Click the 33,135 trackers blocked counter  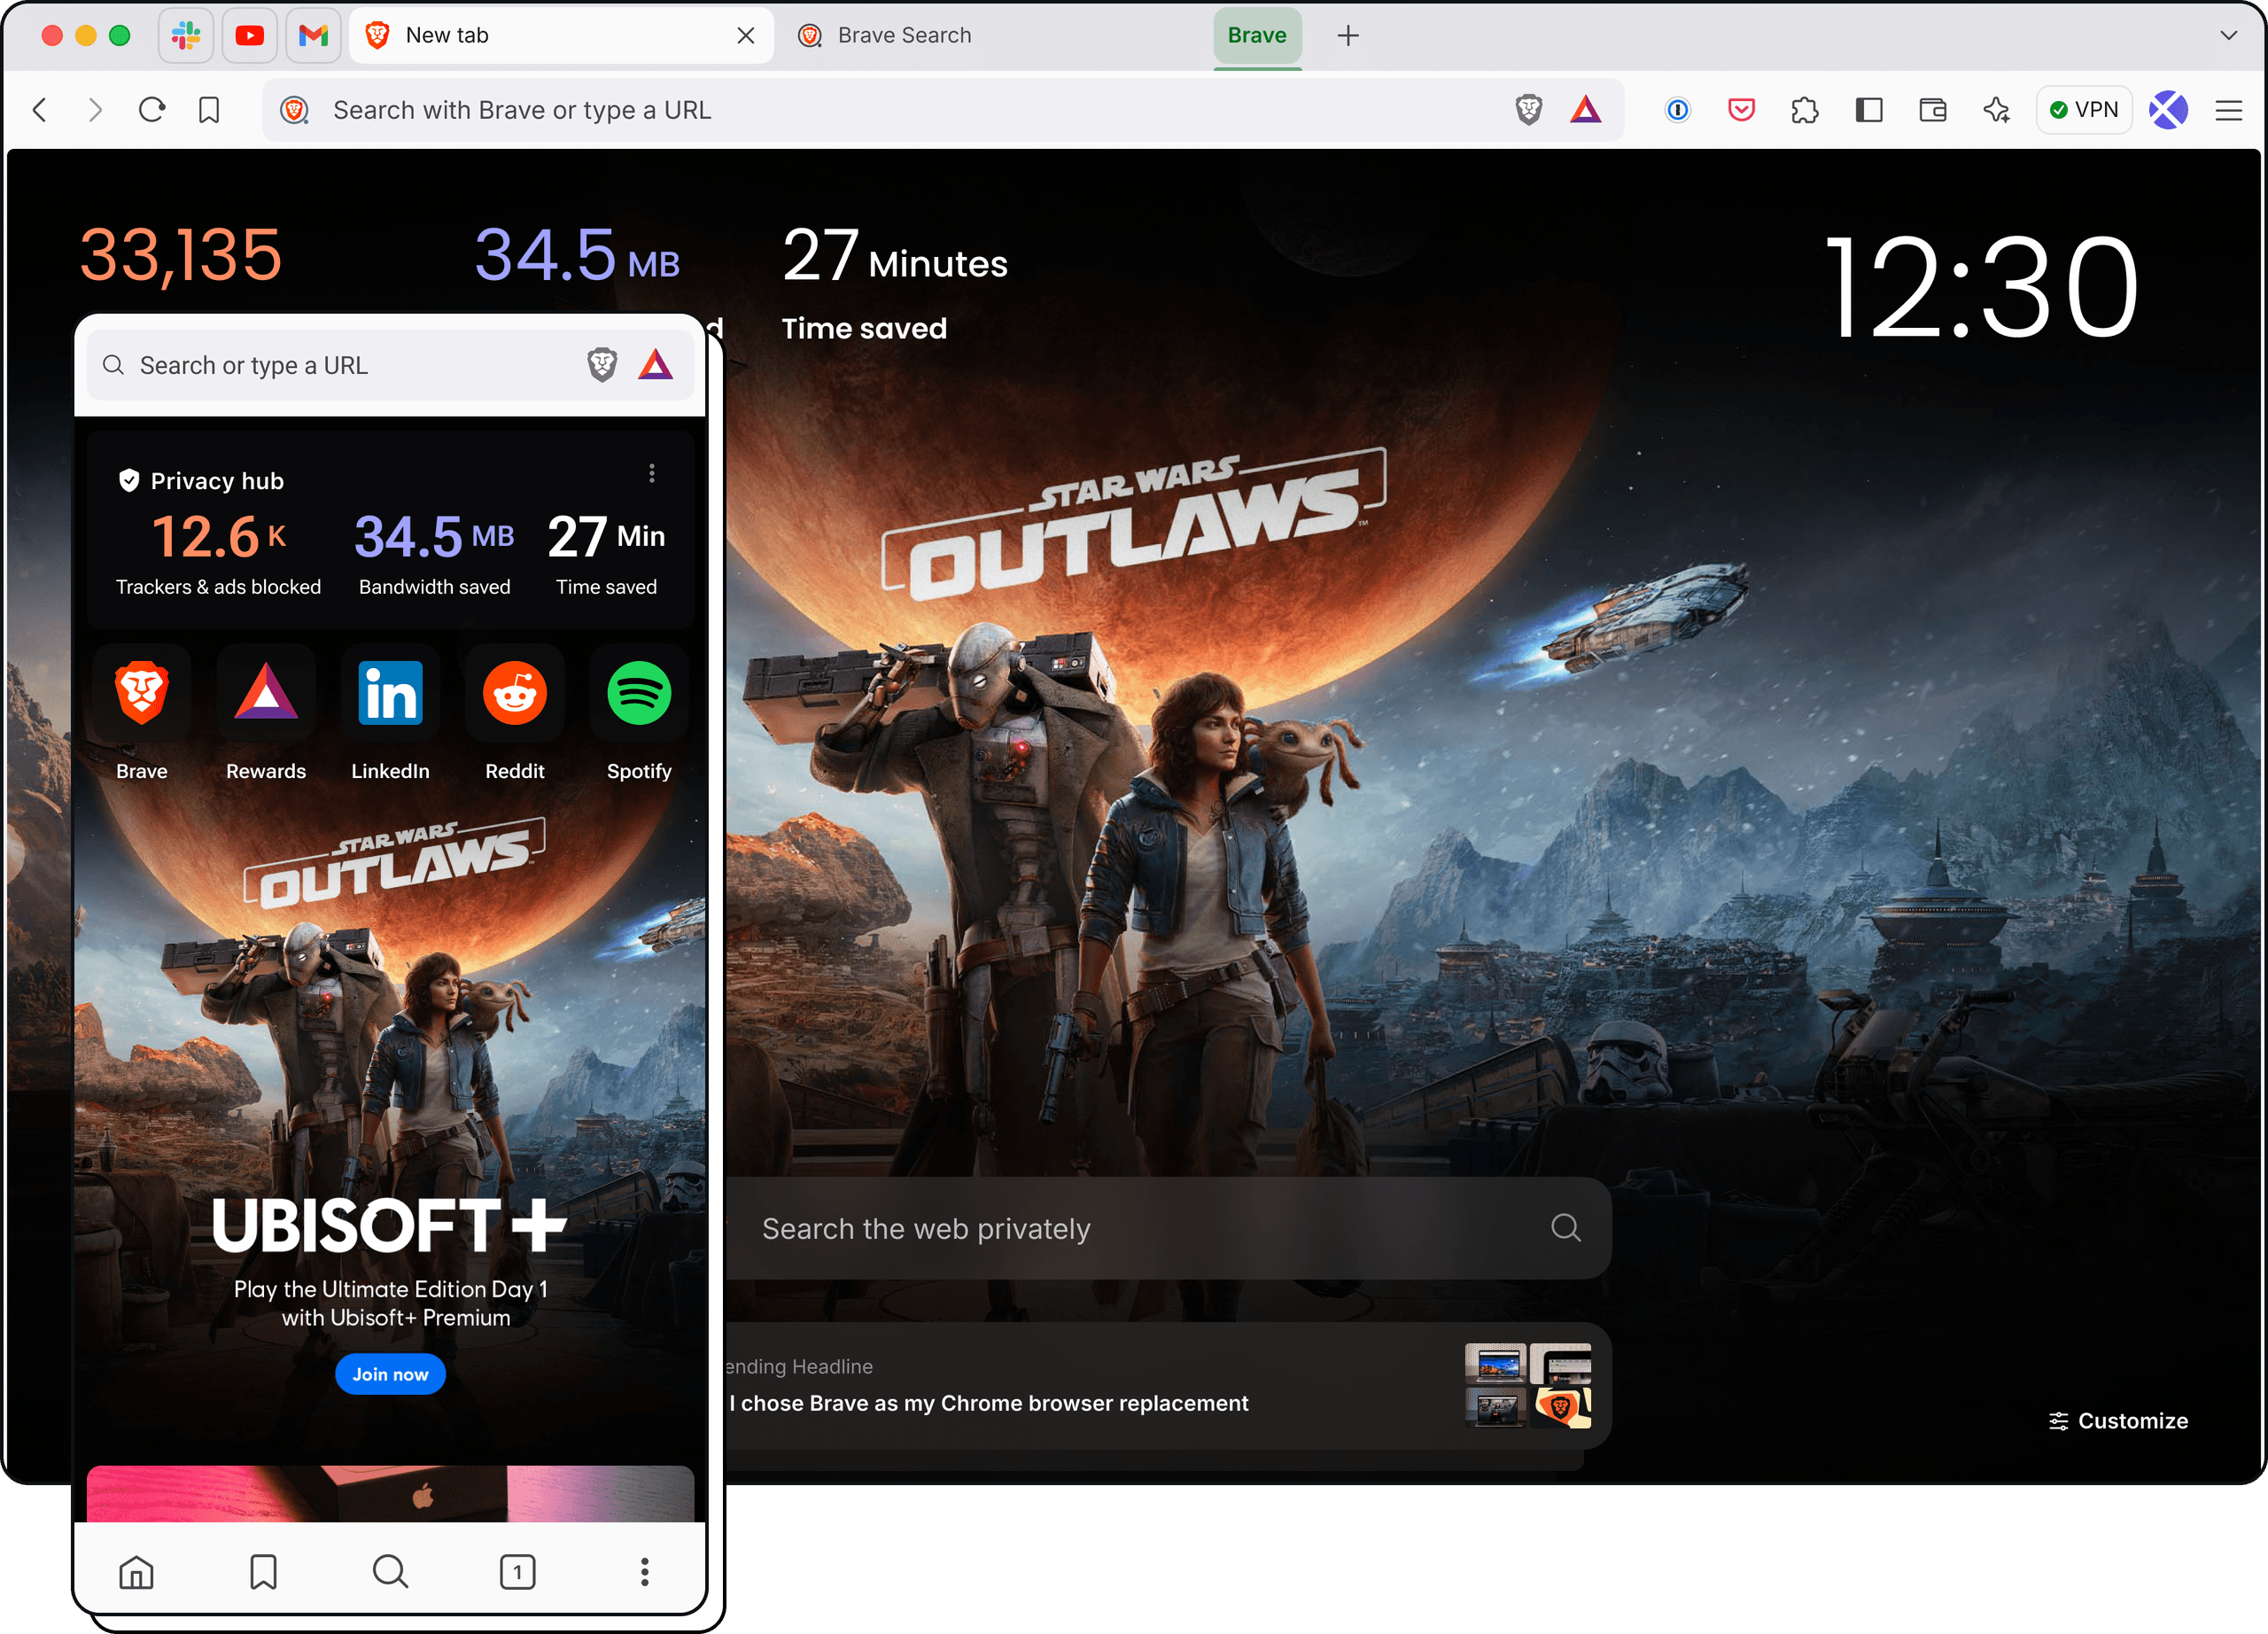pos(181,255)
